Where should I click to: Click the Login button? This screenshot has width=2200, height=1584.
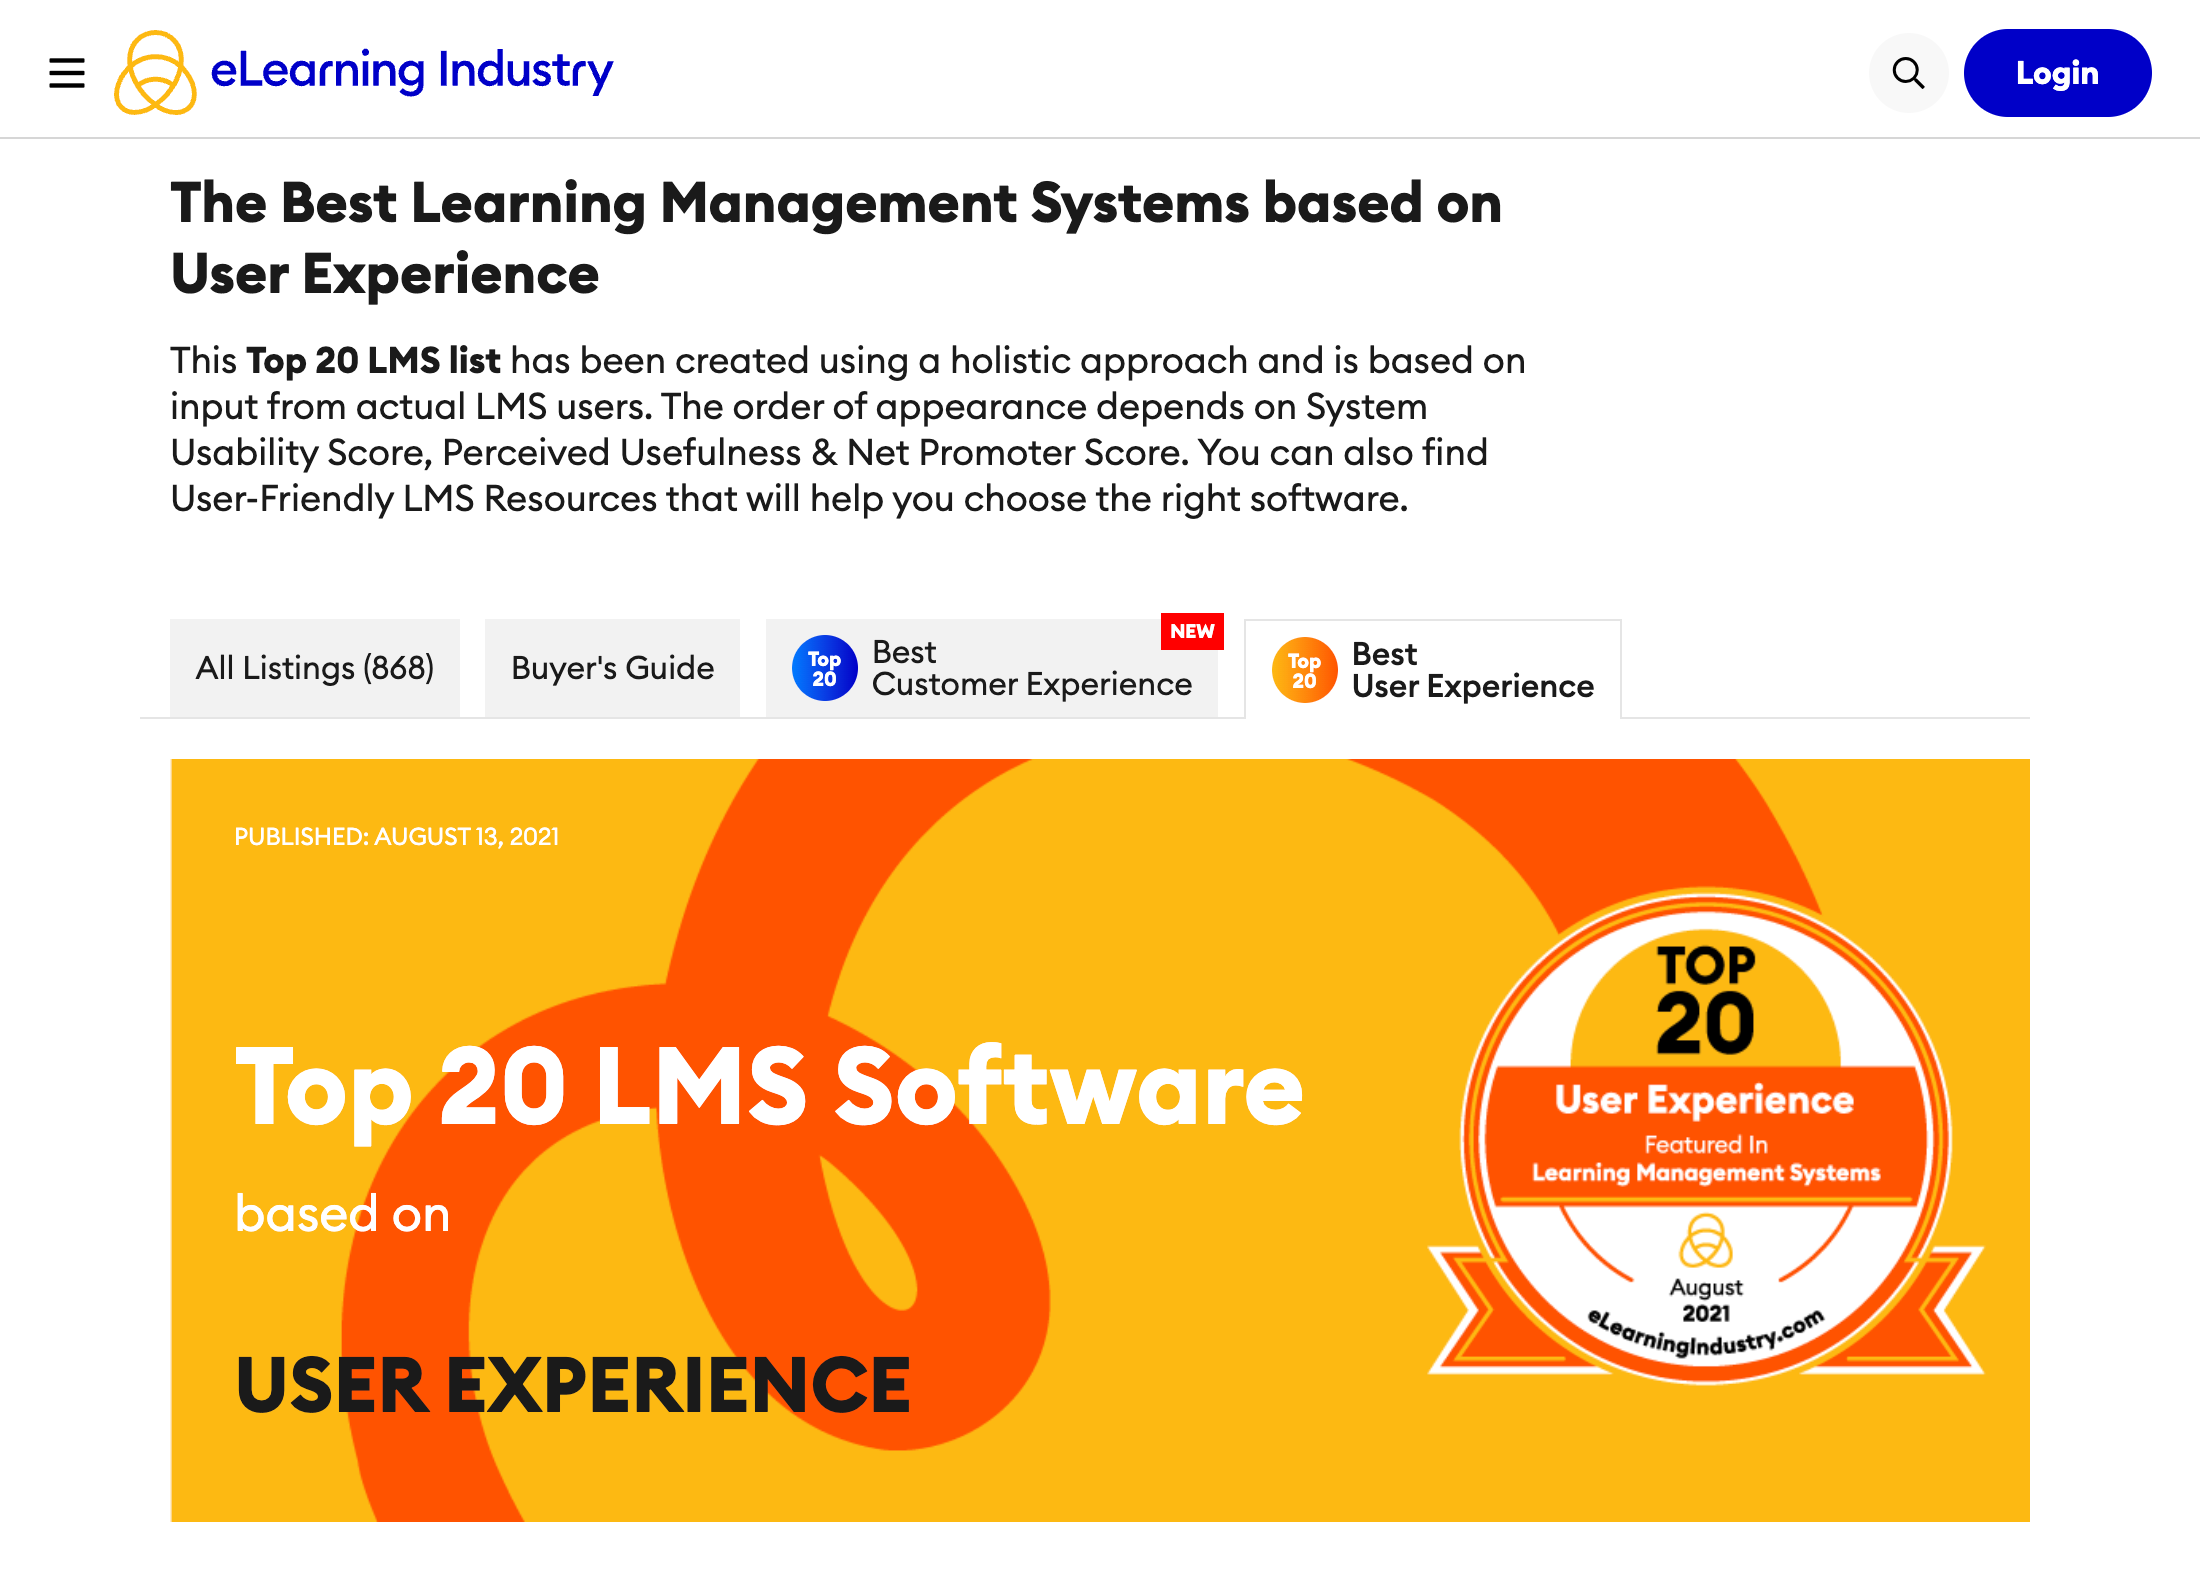(2057, 73)
